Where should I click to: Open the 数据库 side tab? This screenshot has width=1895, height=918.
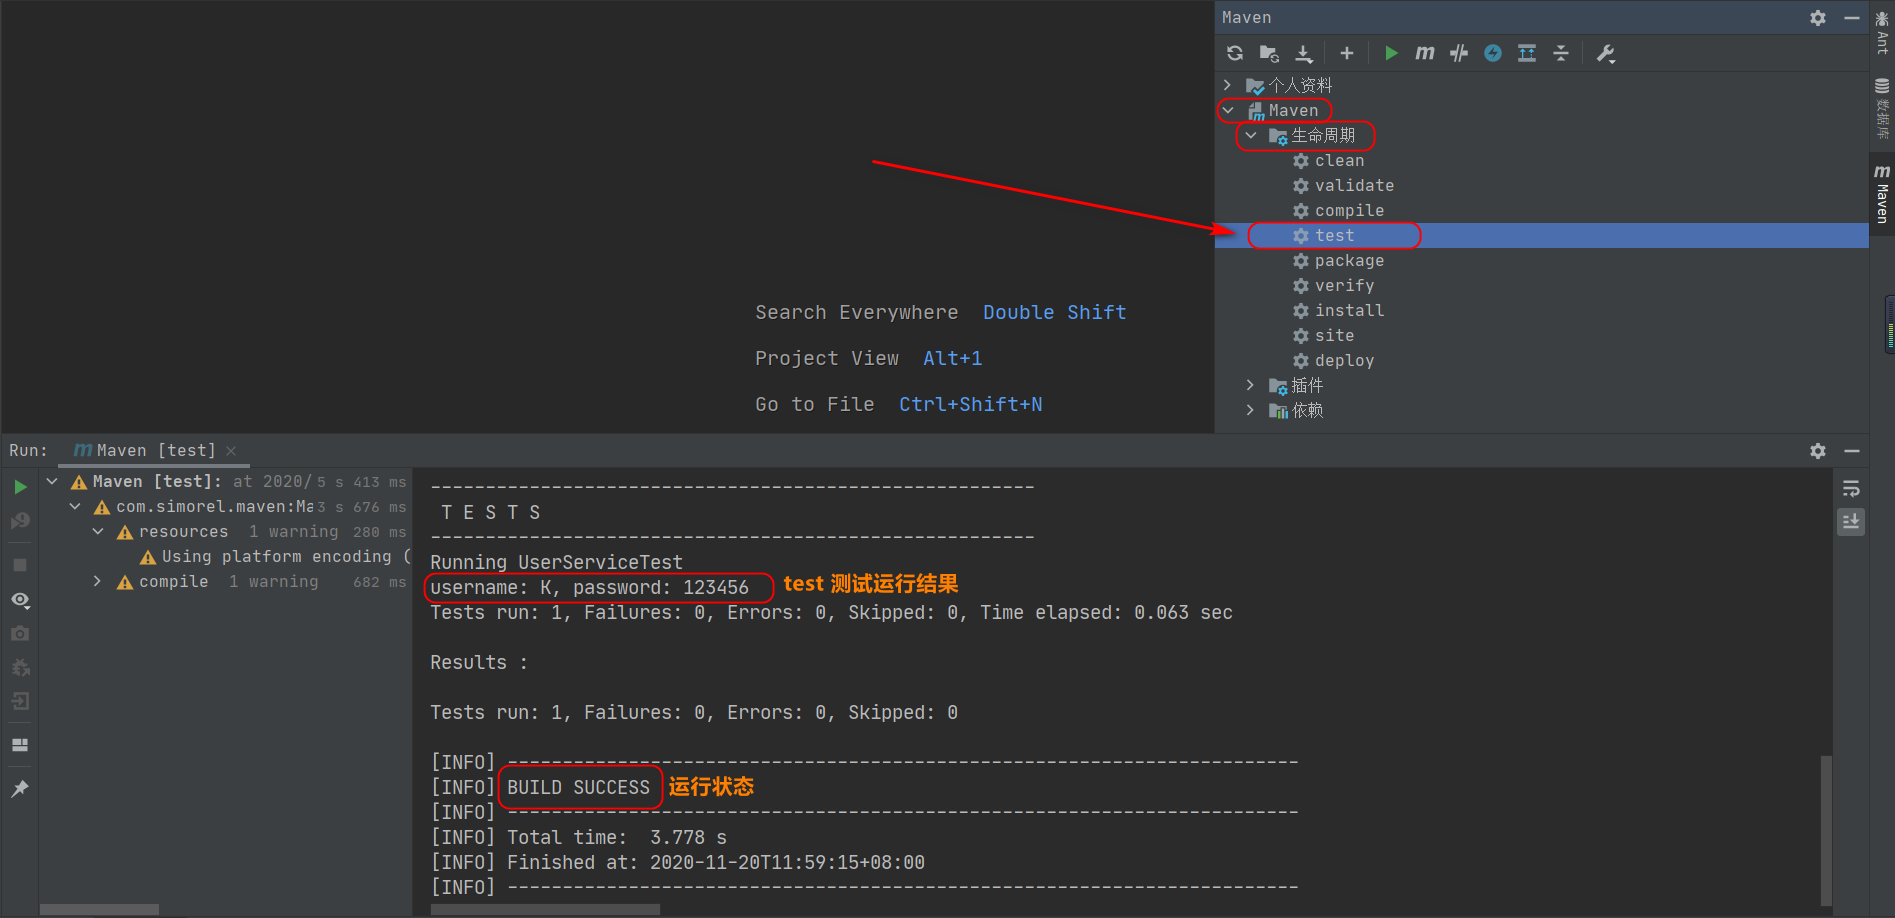point(1882,108)
